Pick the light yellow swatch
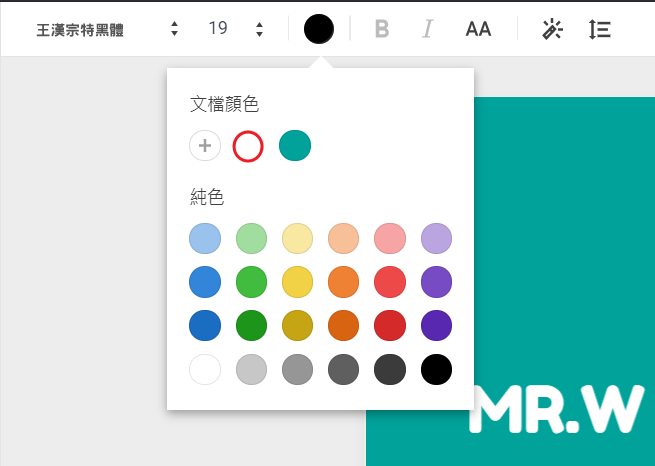Image resolution: width=655 pixels, height=466 pixels. (x=297, y=238)
